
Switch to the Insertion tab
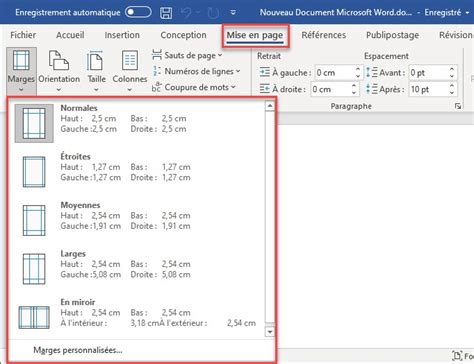click(x=122, y=35)
